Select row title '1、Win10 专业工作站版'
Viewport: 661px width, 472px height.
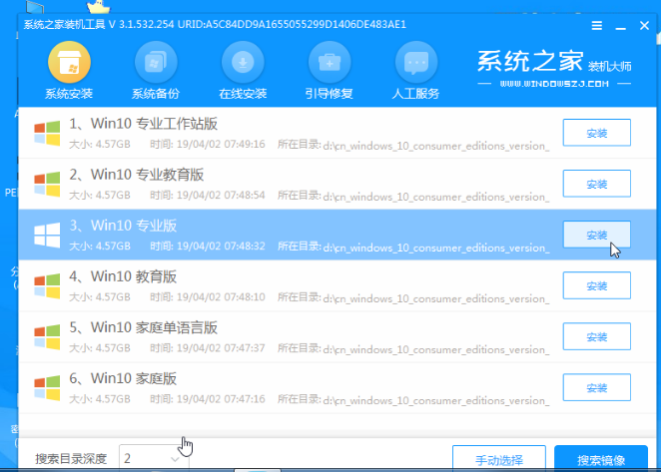click(143, 124)
